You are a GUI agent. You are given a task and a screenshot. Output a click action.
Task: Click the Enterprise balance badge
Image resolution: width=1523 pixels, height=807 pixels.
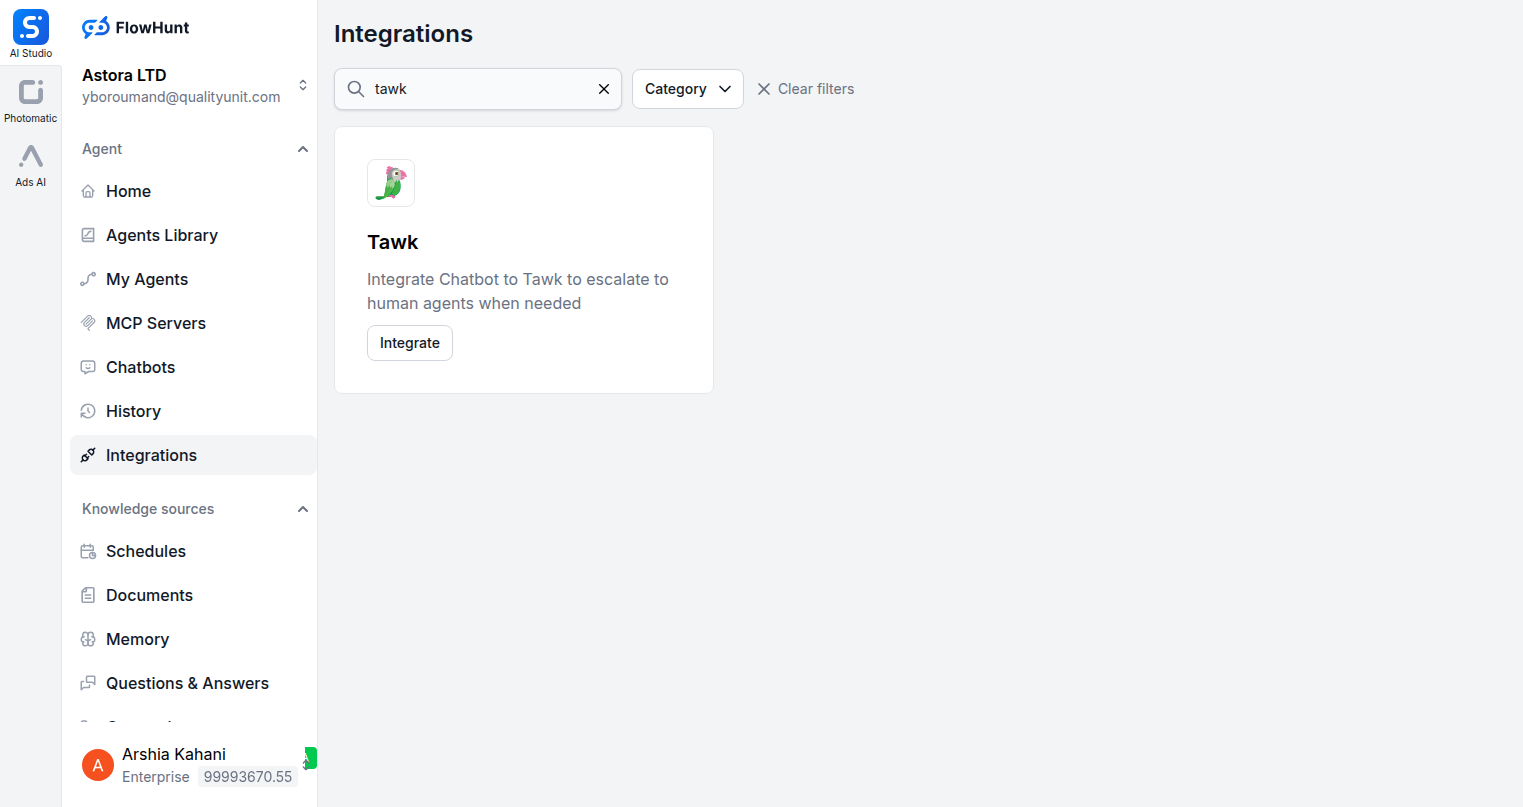[x=248, y=776]
